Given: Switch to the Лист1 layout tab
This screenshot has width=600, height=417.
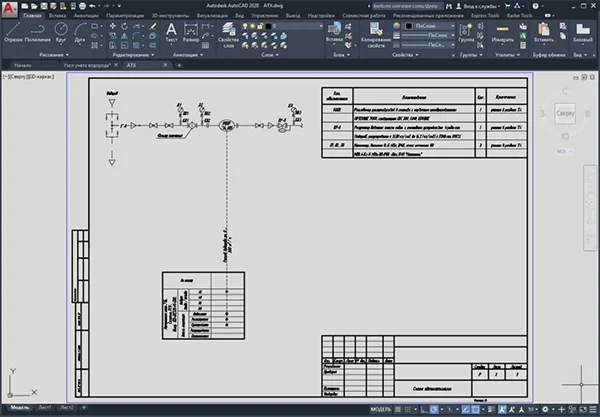Looking at the screenshot, I should click(45, 408).
